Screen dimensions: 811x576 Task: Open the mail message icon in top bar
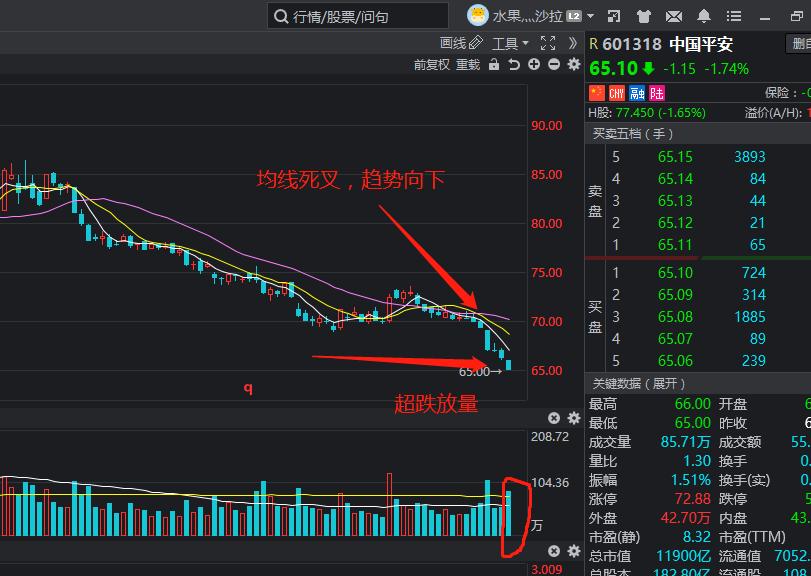pyautogui.click(x=672, y=15)
